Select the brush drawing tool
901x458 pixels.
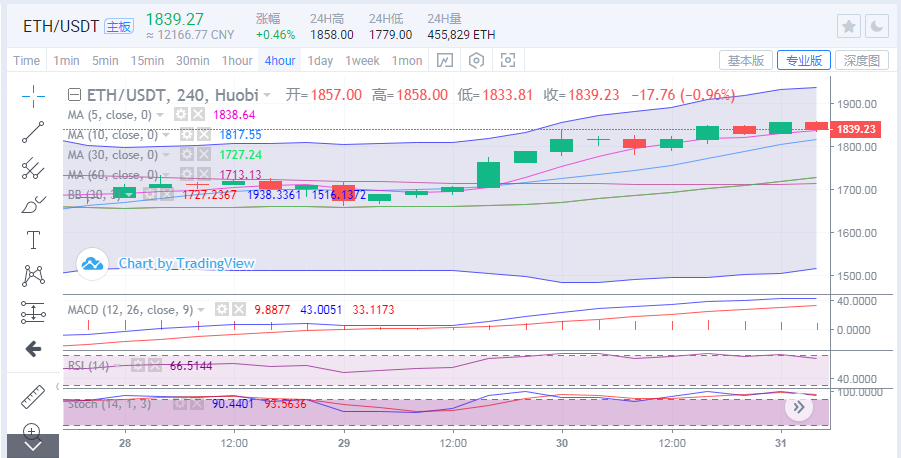click(33, 205)
